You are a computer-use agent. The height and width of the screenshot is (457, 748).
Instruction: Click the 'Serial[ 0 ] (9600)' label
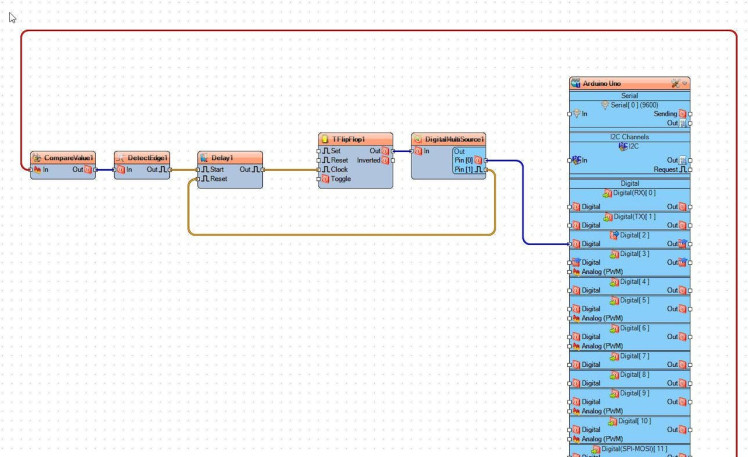click(634, 105)
